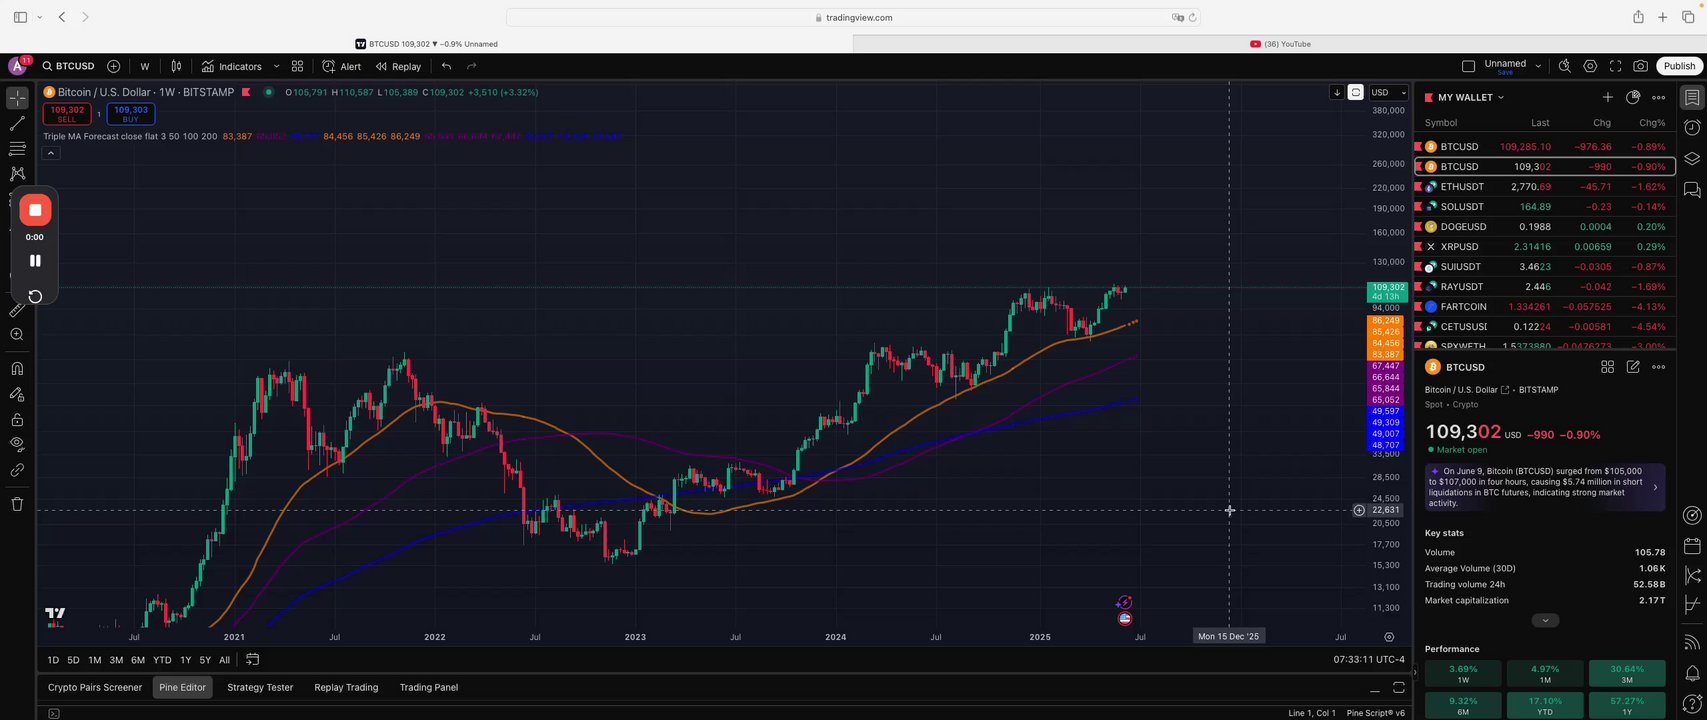This screenshot has width=1707, height=720.
Task: Toggle stay in drawing mode pencil-lock
Action: point(17,394)
